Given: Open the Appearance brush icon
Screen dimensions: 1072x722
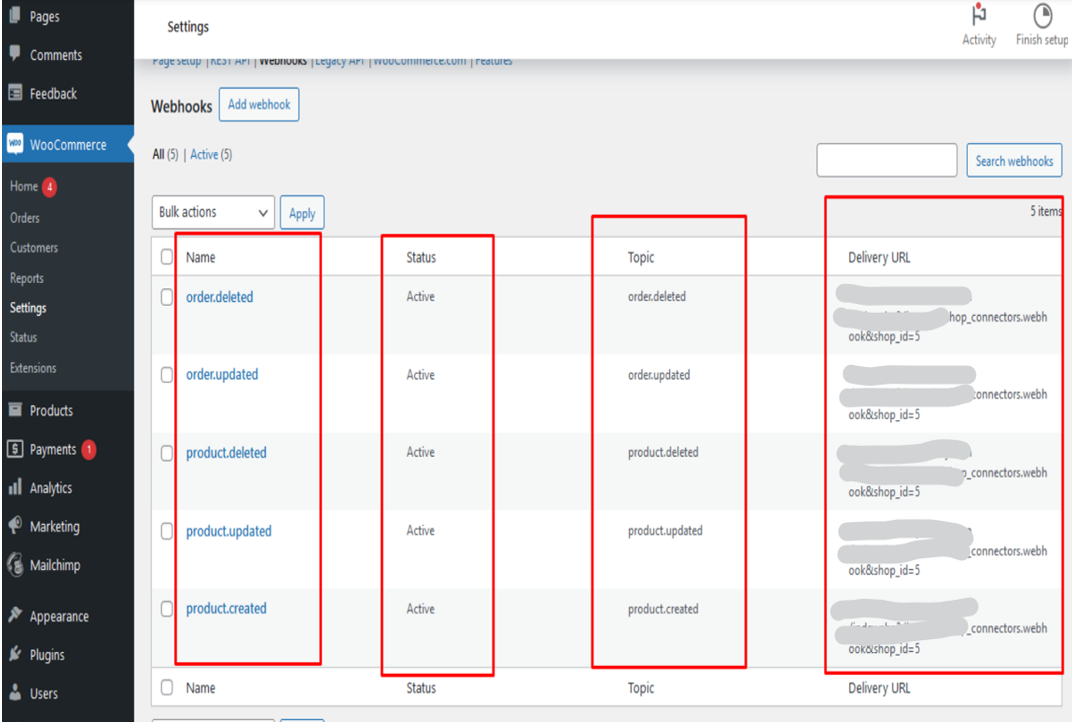Looking at the screenshot, I should click(14, 616).
